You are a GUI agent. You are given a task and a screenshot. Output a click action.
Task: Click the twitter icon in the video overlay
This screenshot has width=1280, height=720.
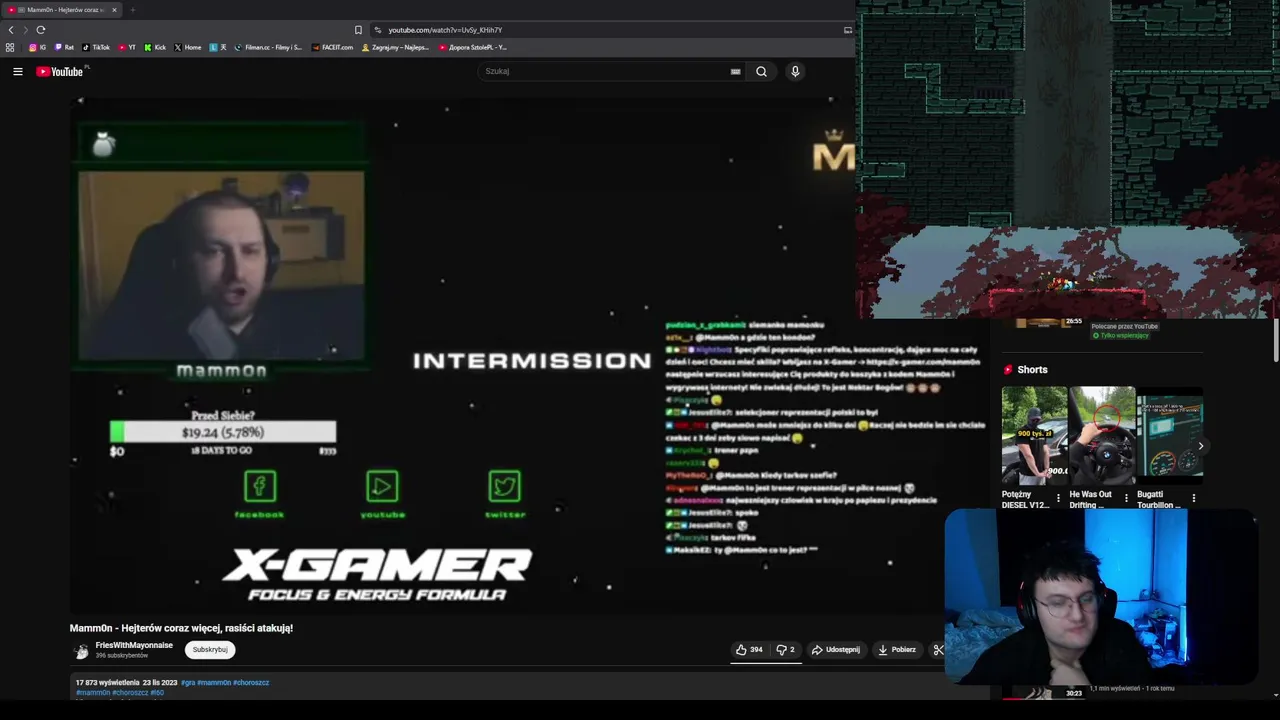[505, 487]
